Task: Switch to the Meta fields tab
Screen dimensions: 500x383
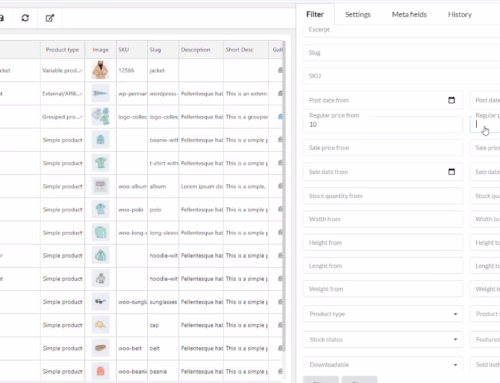Action: point(409,14)
